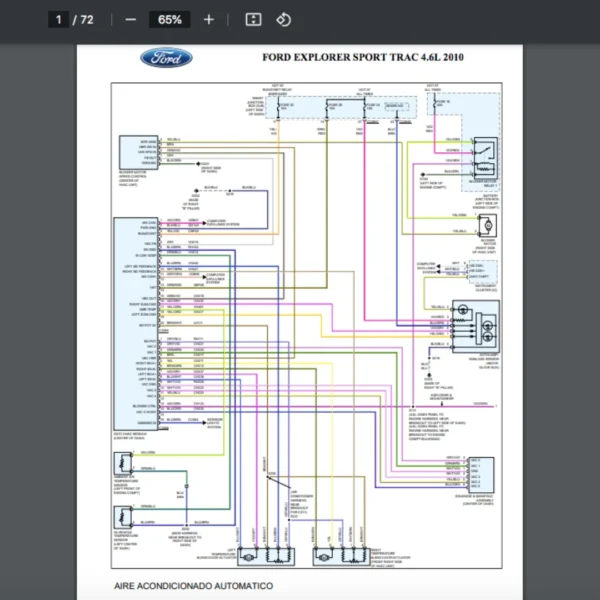Click the total page count 72

coord(87,20)
